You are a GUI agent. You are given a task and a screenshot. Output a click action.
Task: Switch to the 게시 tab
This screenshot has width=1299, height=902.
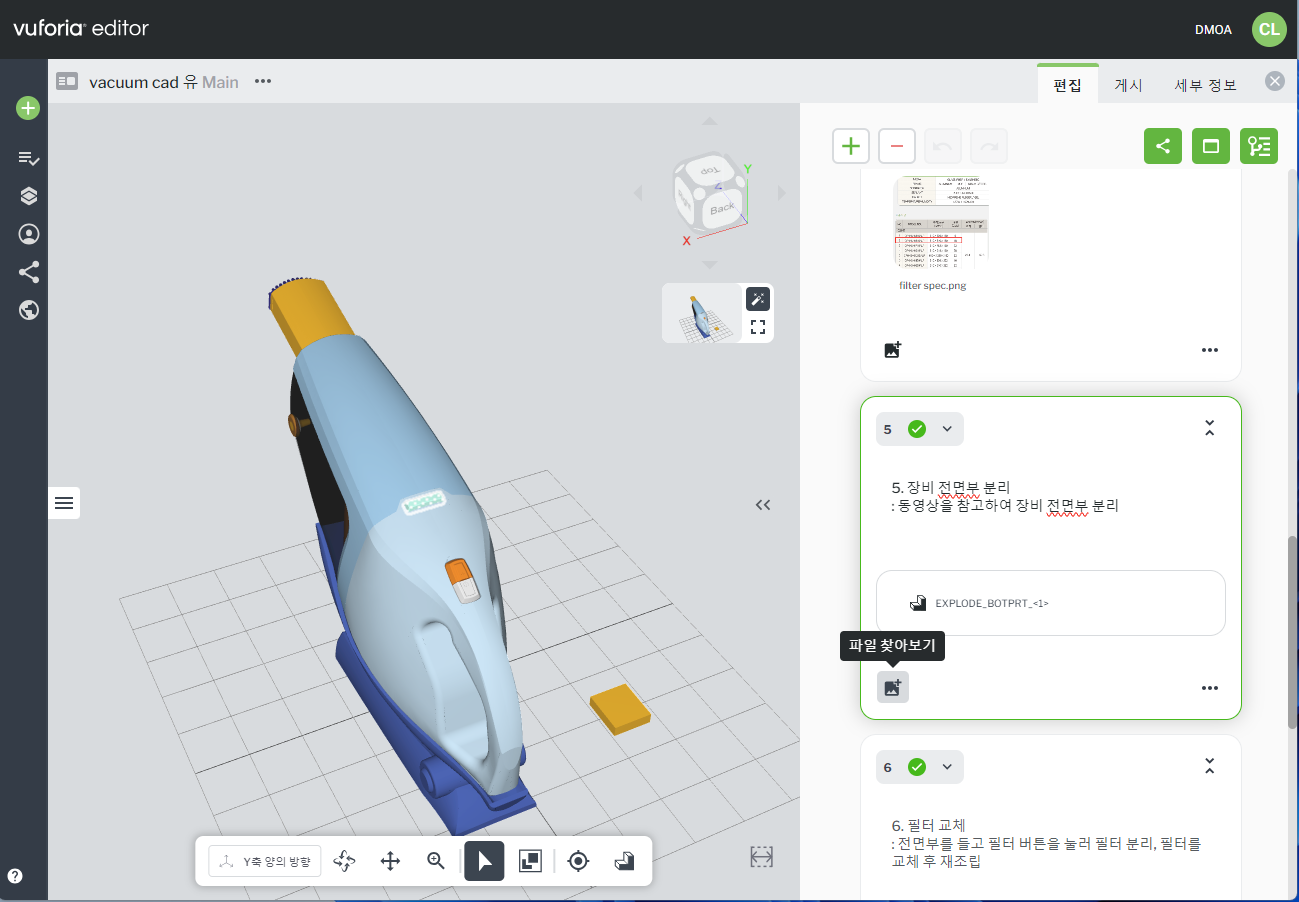pos(1128,85)
